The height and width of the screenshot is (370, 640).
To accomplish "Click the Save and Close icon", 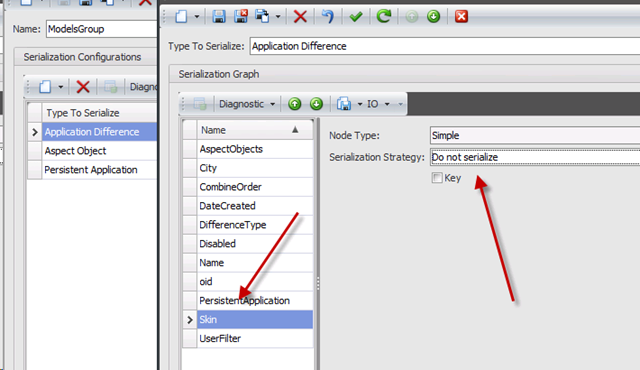I will point(241,17).
